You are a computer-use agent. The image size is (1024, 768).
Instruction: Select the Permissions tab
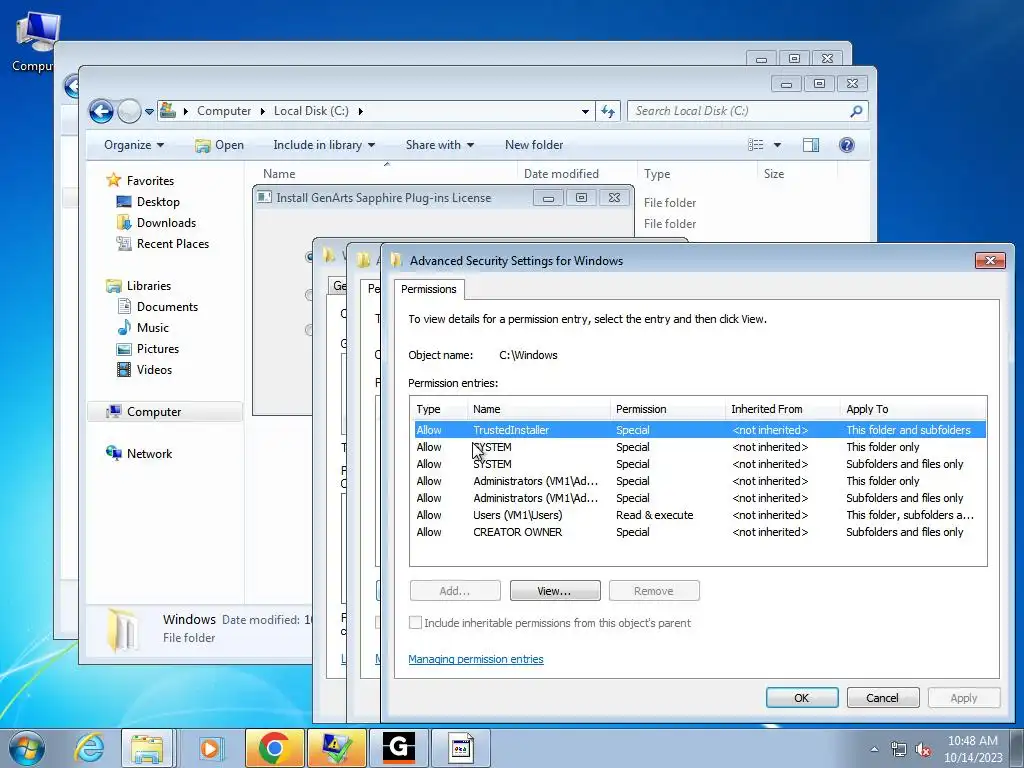(428, 289)
